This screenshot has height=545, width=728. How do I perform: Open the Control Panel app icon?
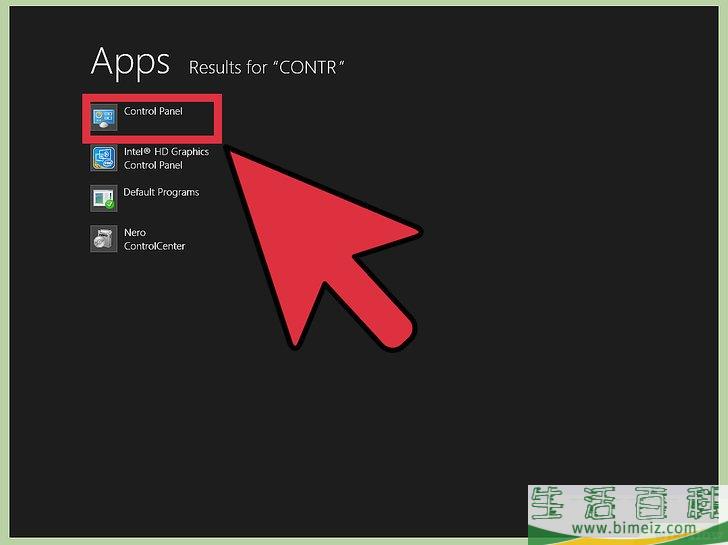tap(104, 117)
